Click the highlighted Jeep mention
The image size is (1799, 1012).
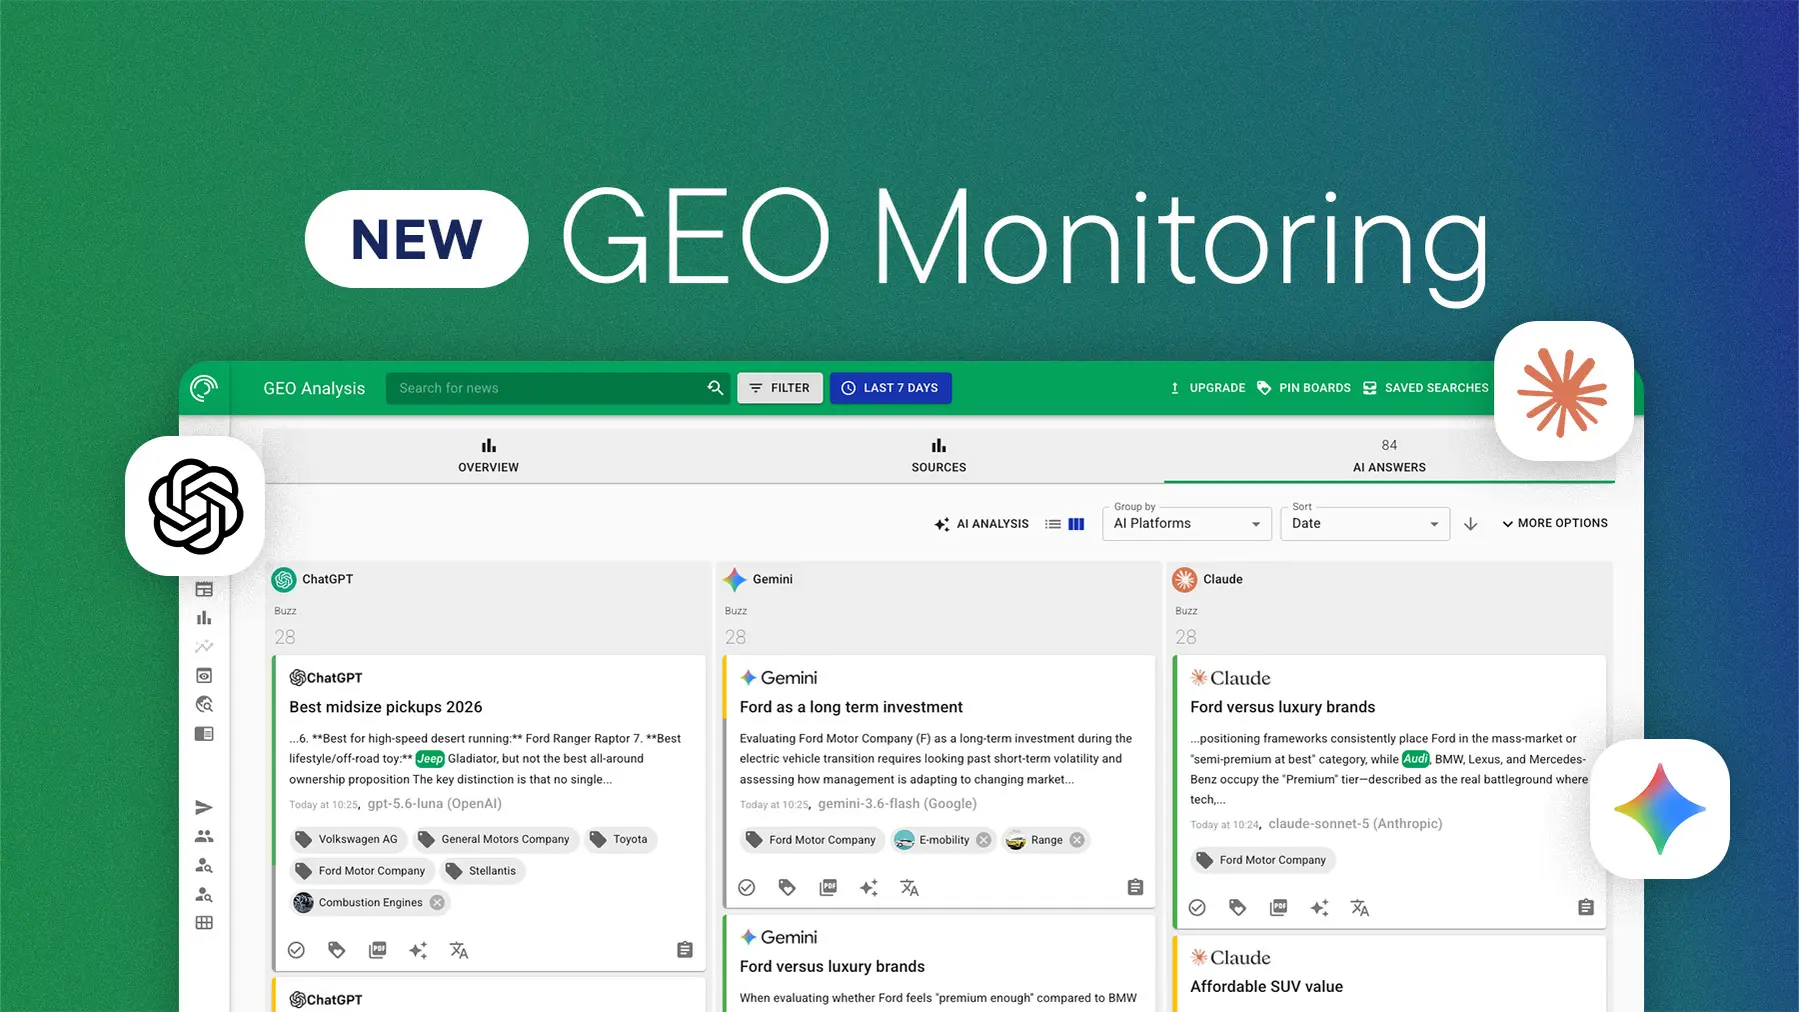(x=430, y=759)
